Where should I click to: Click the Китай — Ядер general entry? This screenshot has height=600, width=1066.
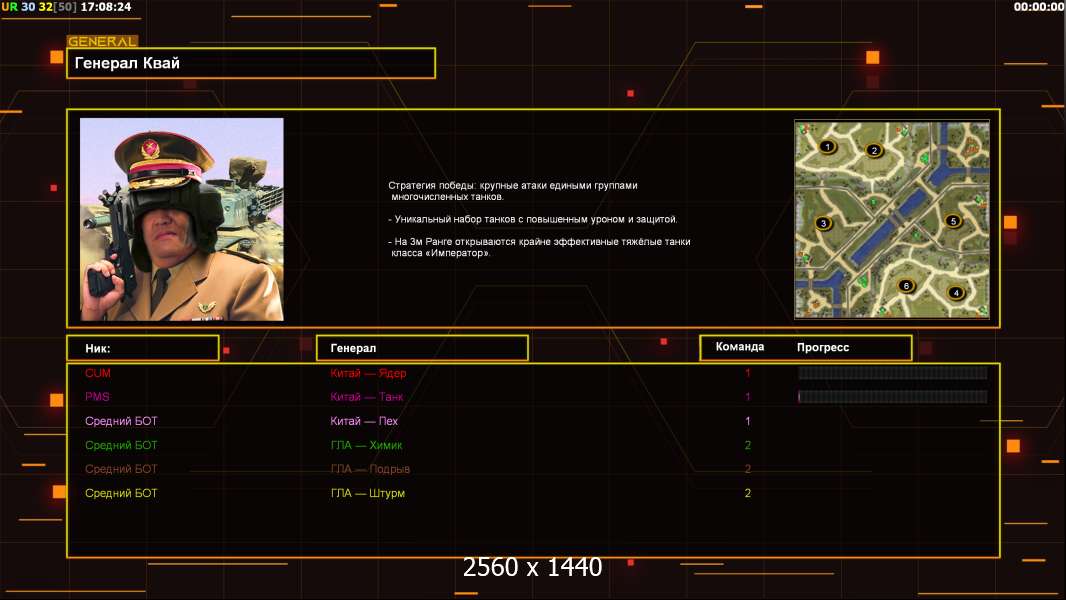[368, 373]
